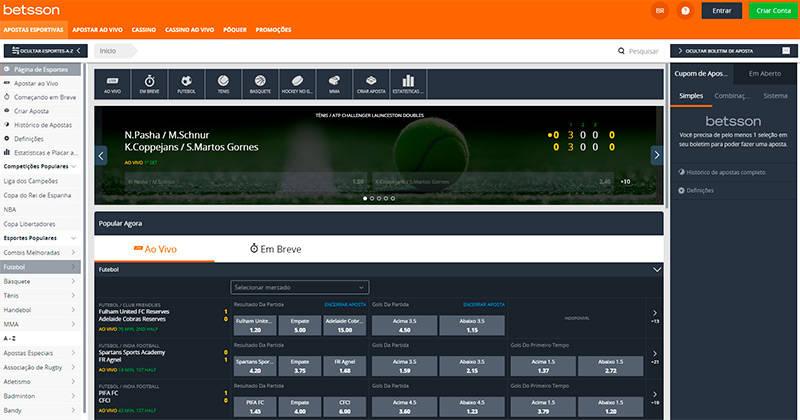Click the help question mark icon
Screen dimensions: 800x420
(x=685, y=11)
